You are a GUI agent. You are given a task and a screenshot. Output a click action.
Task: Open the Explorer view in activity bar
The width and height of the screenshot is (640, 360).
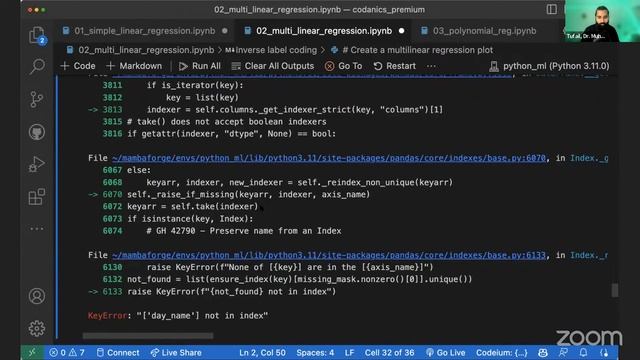point(37,35)
